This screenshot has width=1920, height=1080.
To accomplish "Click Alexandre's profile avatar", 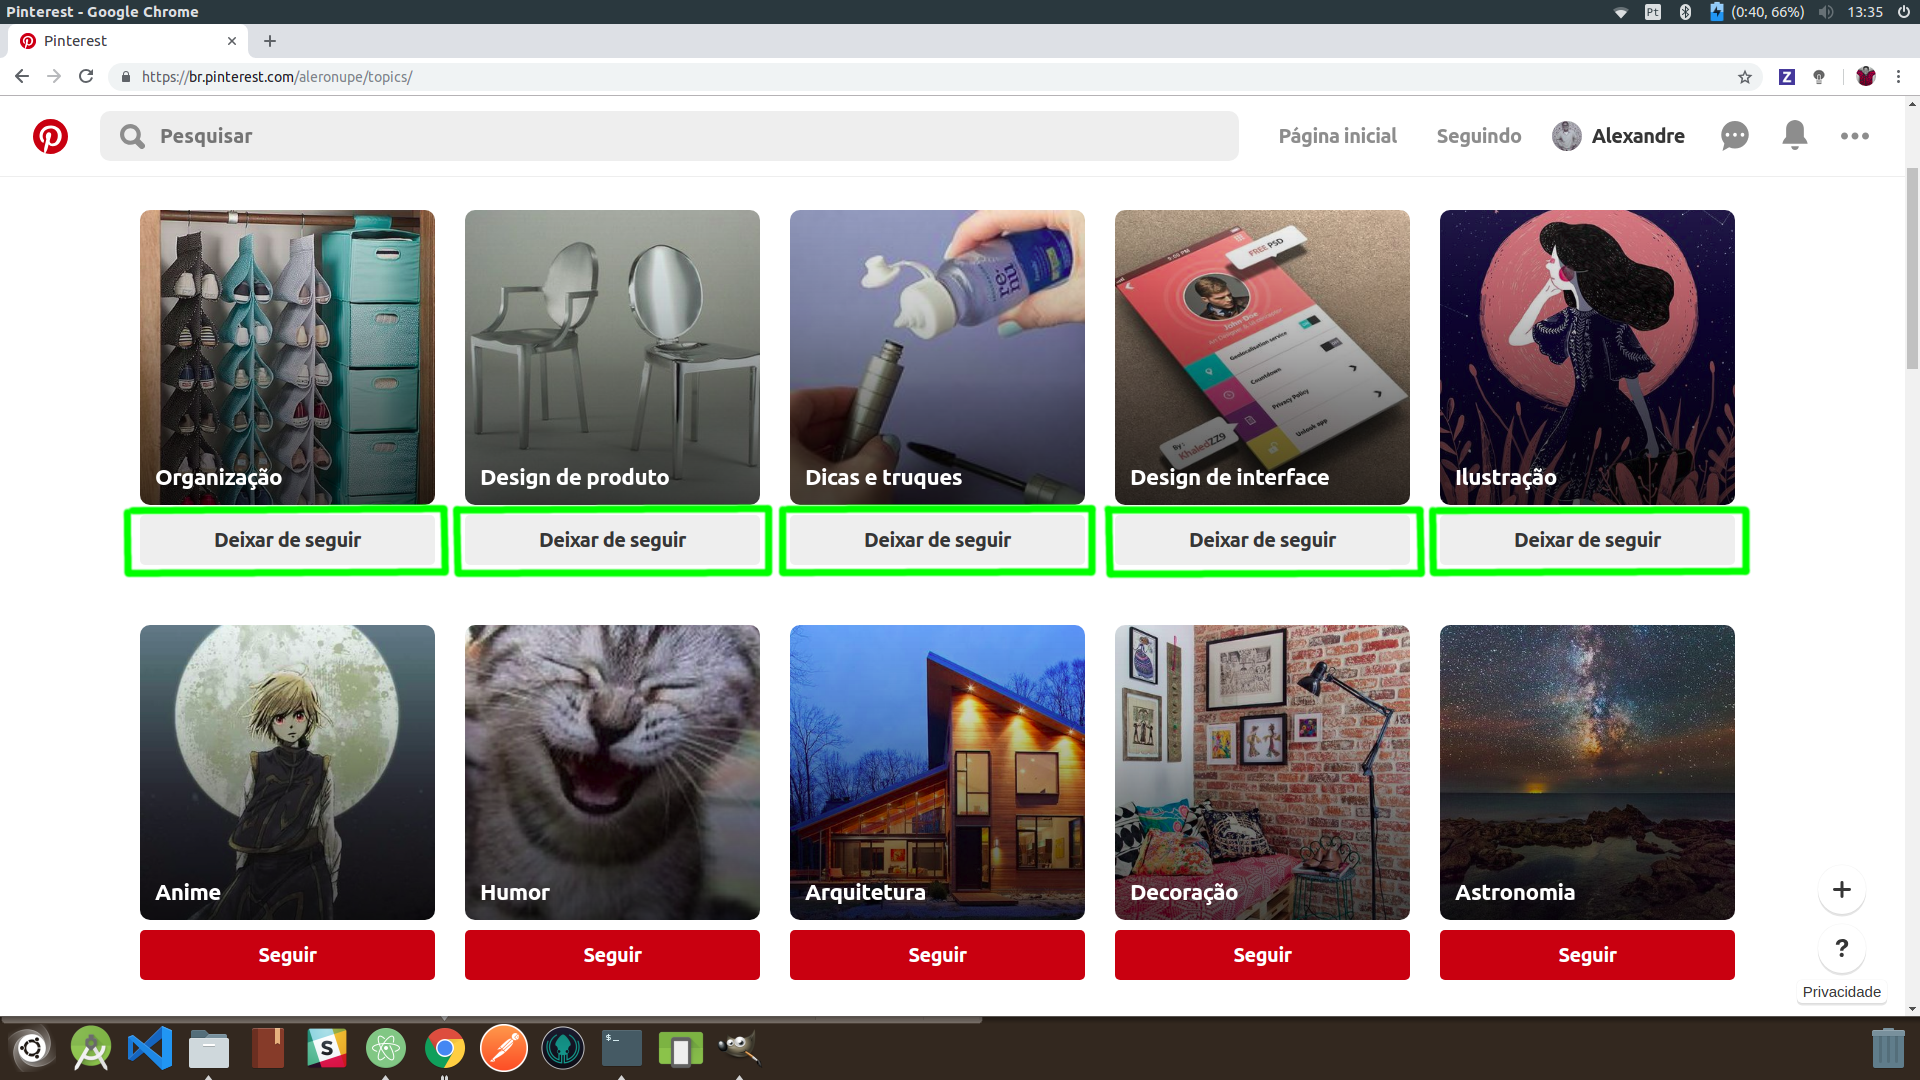I will pyautogui.click(x=1567, y=136).
